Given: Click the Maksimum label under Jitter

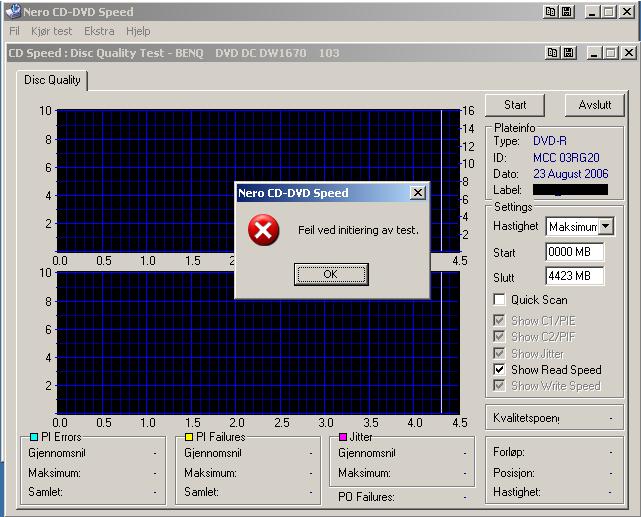Looking at the screenshot, I should [364, 473].
